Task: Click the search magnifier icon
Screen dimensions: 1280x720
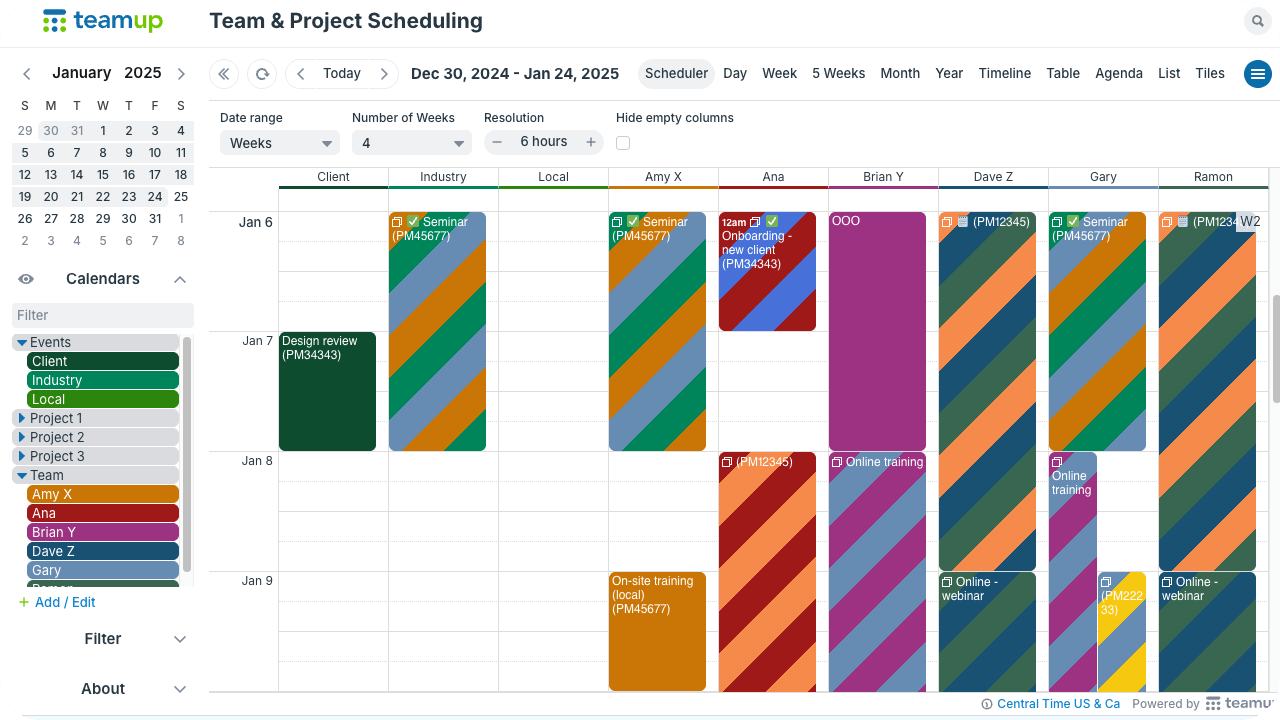Action: (x=1256, y=21)
